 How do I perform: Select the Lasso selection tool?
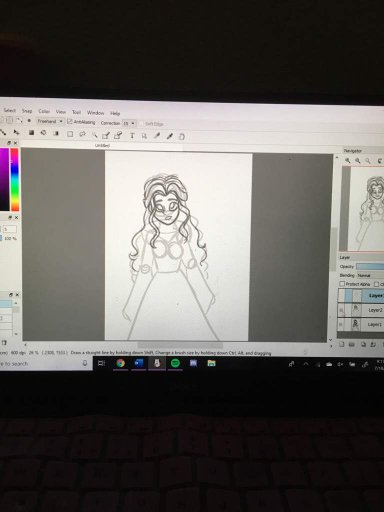click(82, 134)
